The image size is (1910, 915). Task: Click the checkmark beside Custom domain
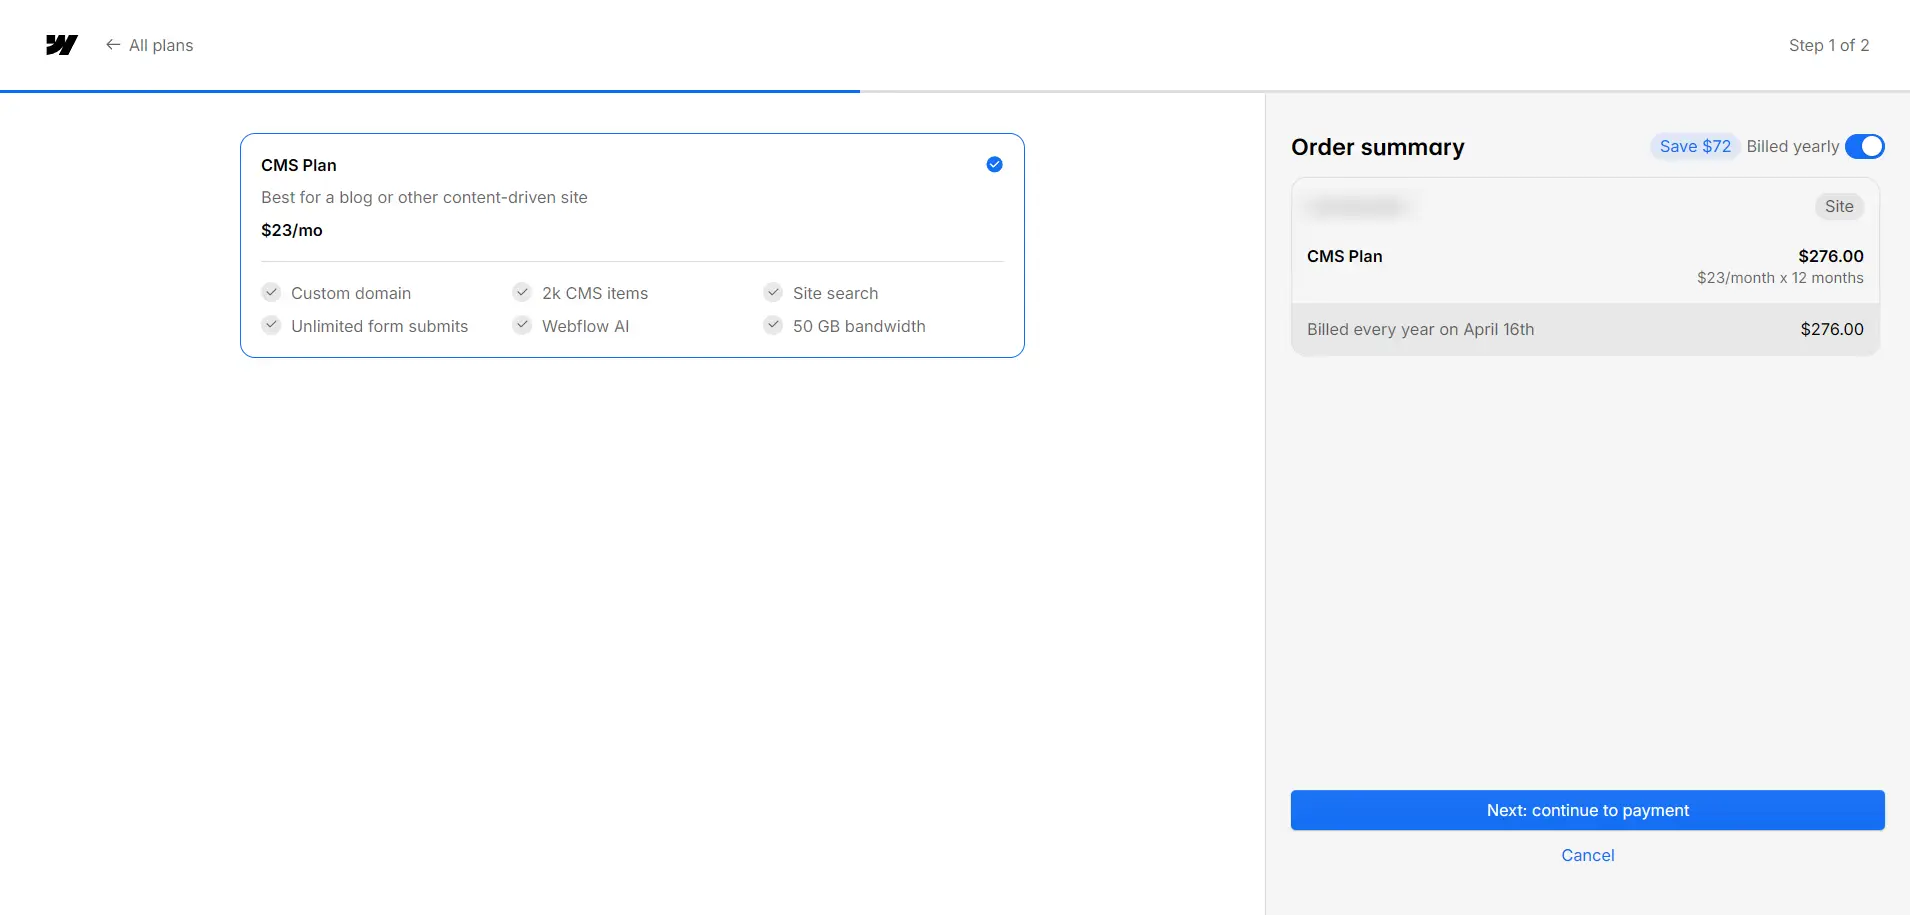[x=271, y=292]
